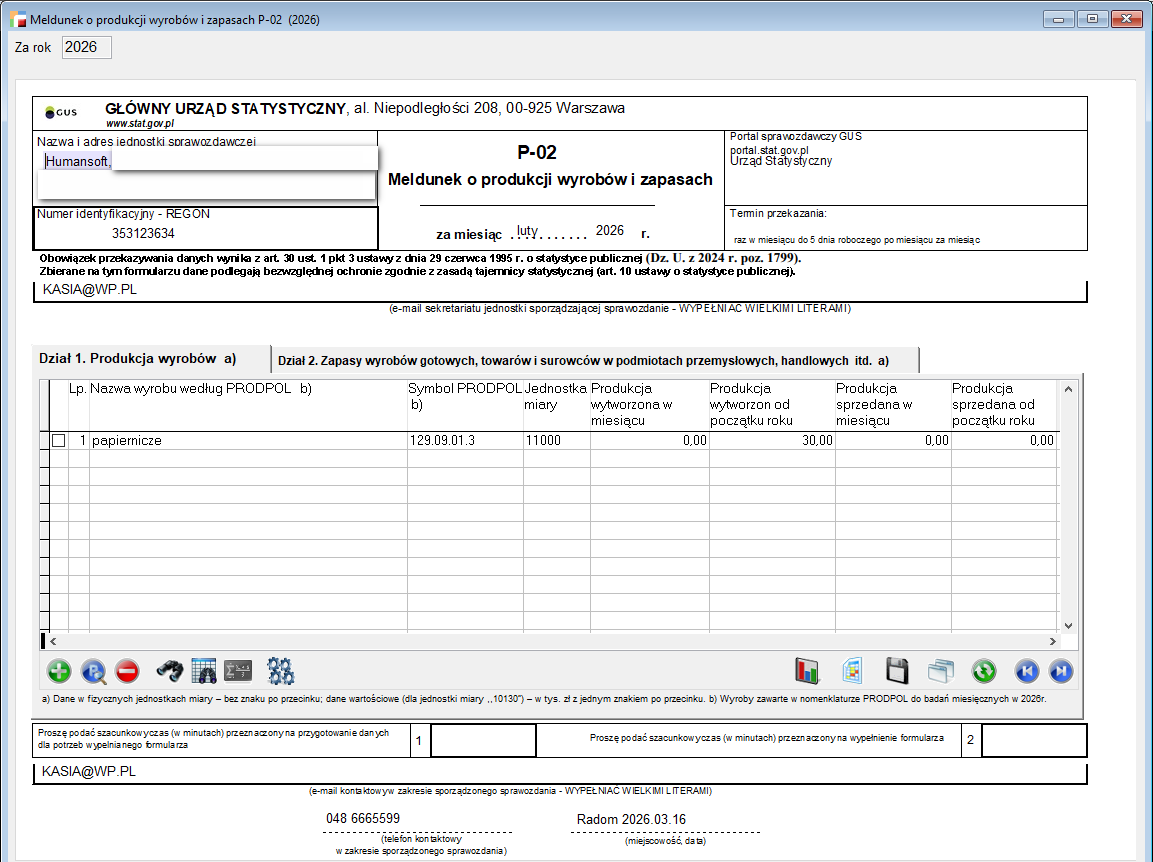This screenshot has width=1153, height=862.
Task: Select Dział 1. Produkcja wyrobów tab
Action: pyautogui.click(x=137, y=359)
